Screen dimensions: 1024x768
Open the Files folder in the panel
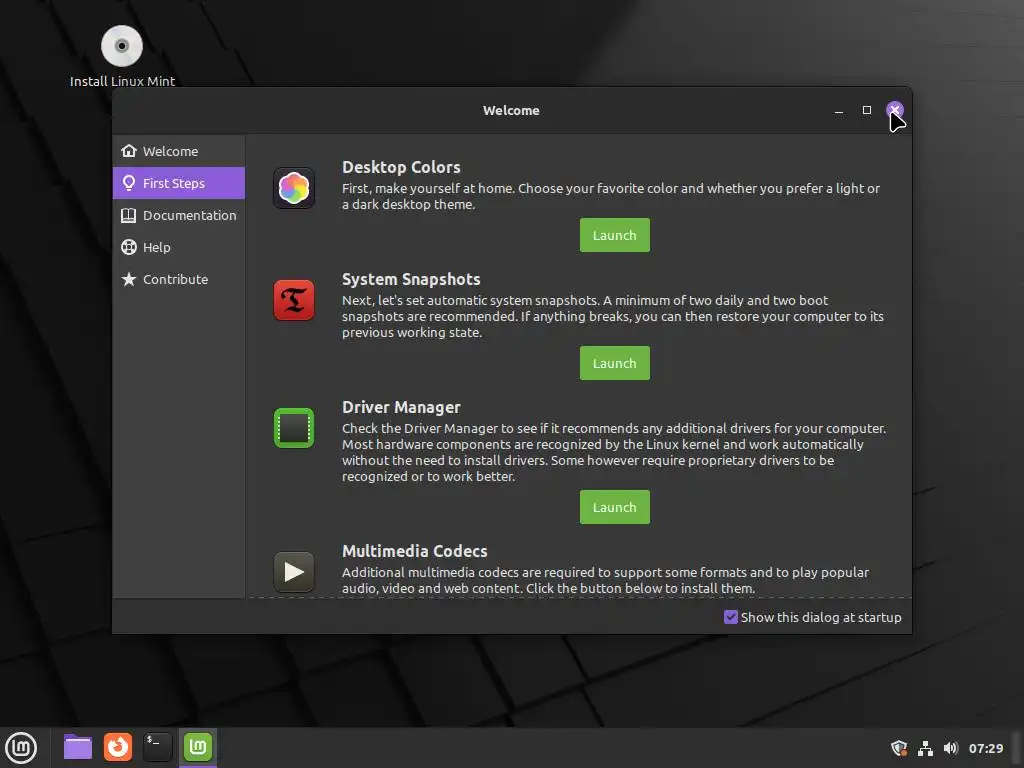click(x=78, y=747)
